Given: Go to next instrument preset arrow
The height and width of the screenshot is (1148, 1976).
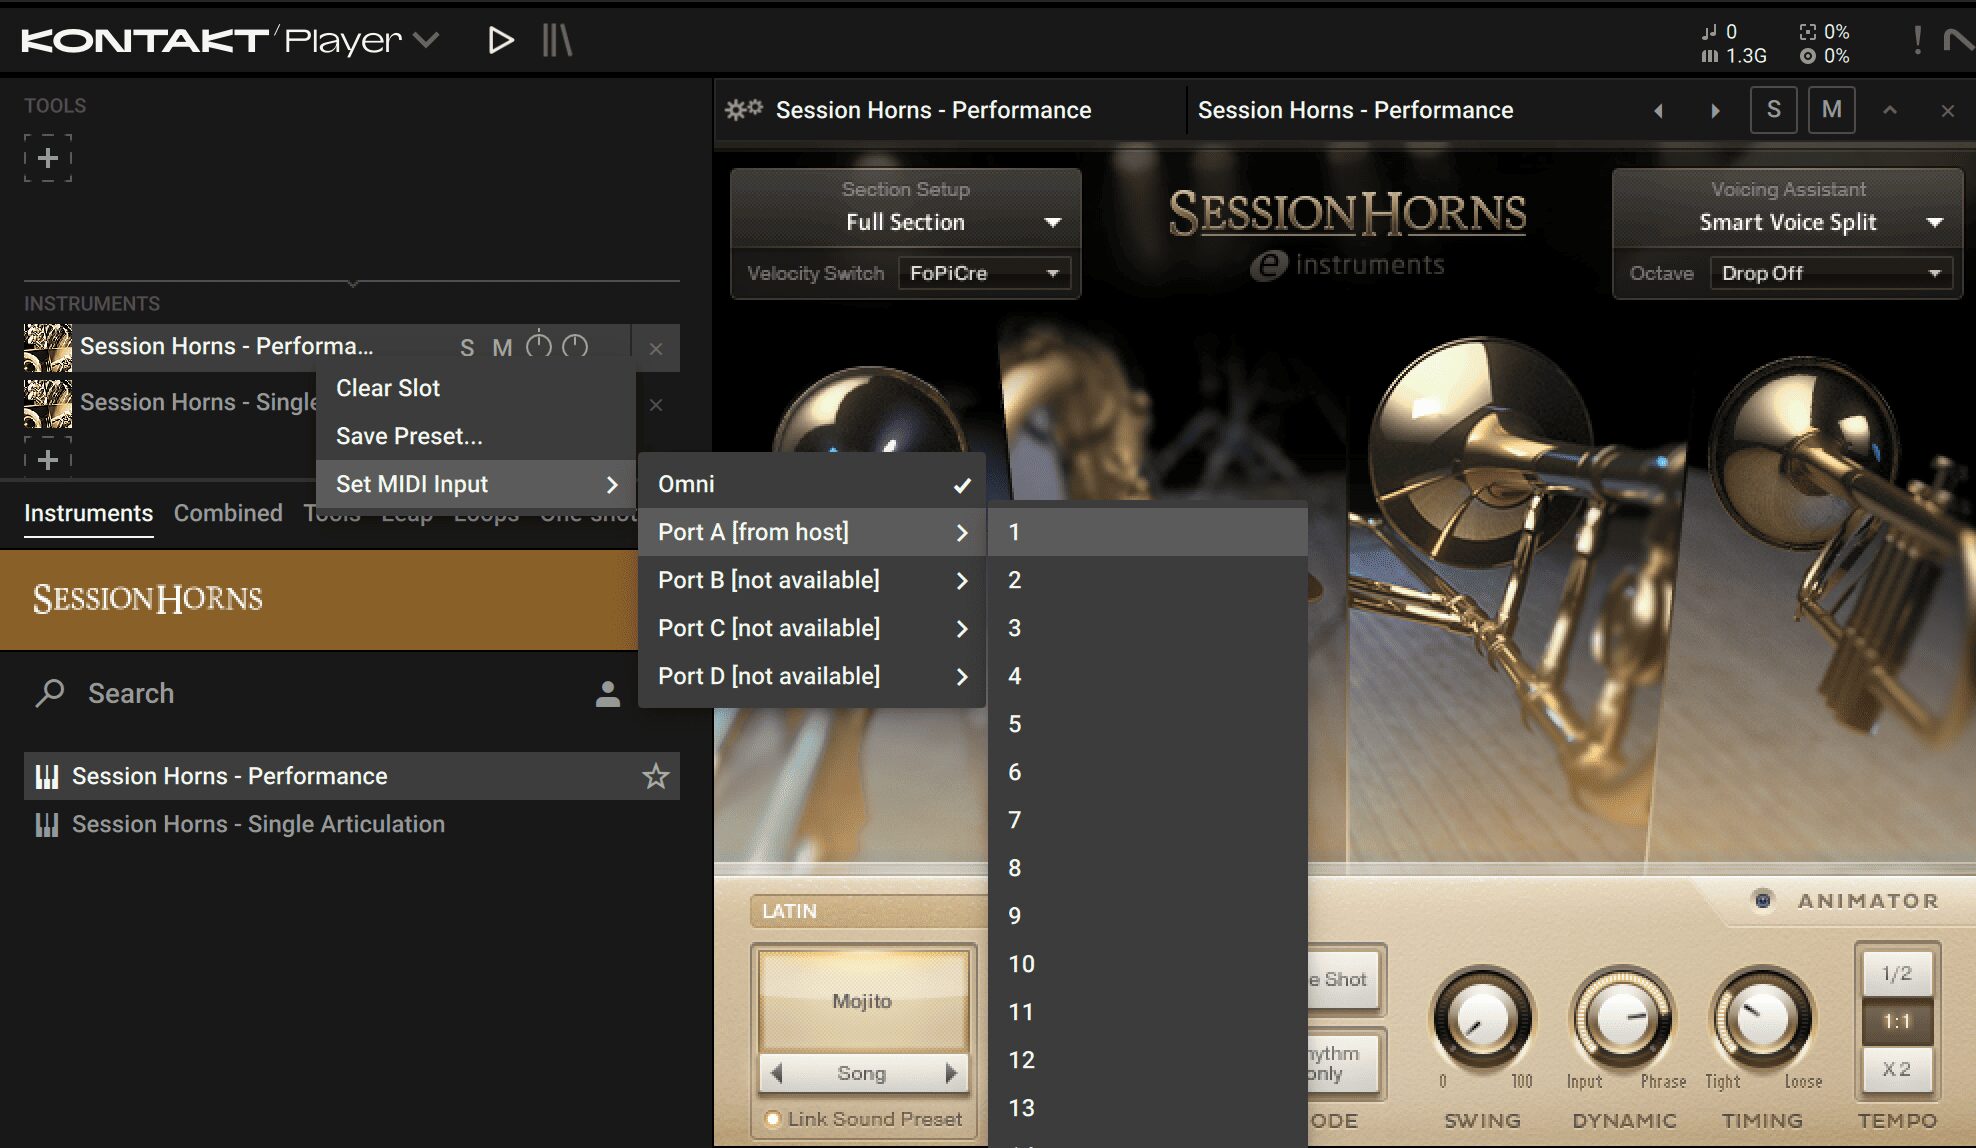Looking at the screenshot, I should [1716, 110].
